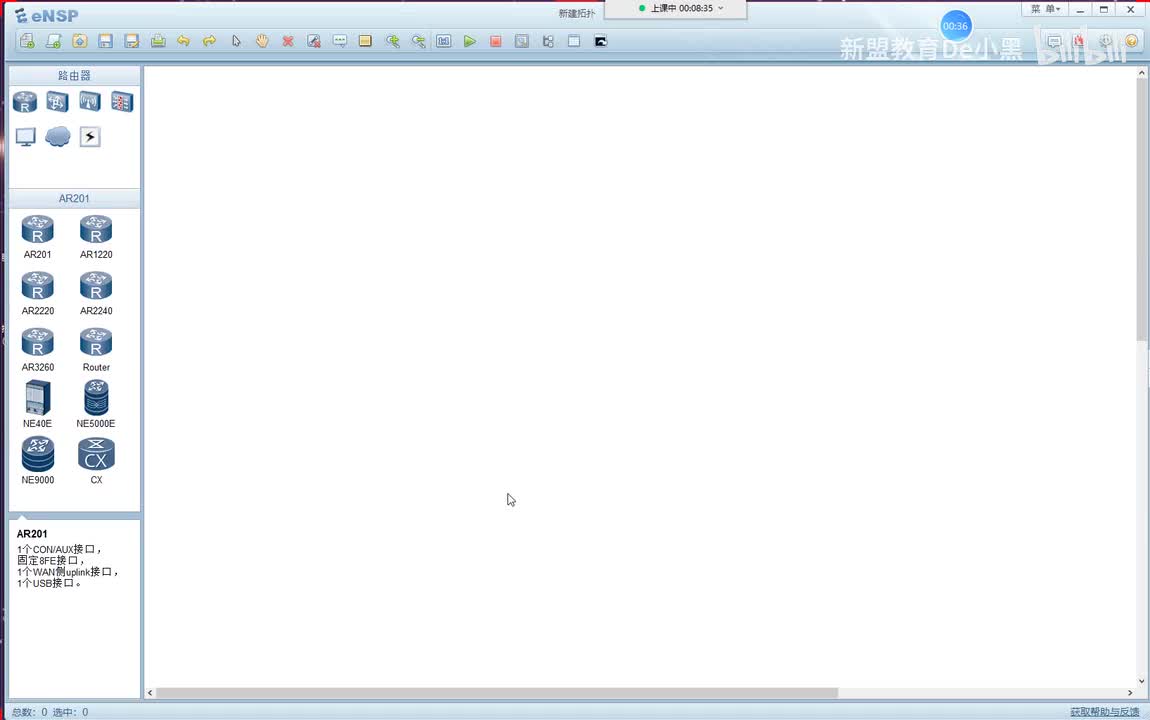The image size is (1150, 720).
Task: Click the canvas scroll-up arrow
Action: (1142, 73)
